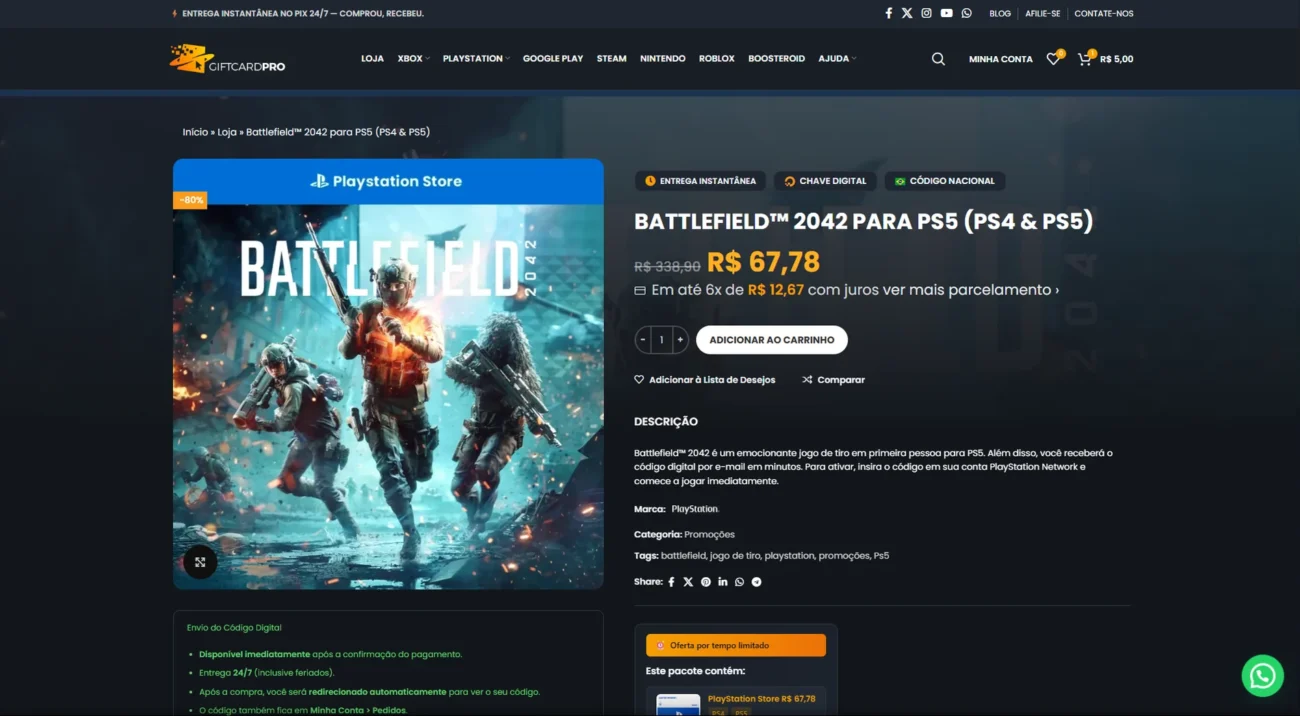The height and width of the screenshot is (716, 1300).
Task: Click the -80% discount label
Action: 190,200
